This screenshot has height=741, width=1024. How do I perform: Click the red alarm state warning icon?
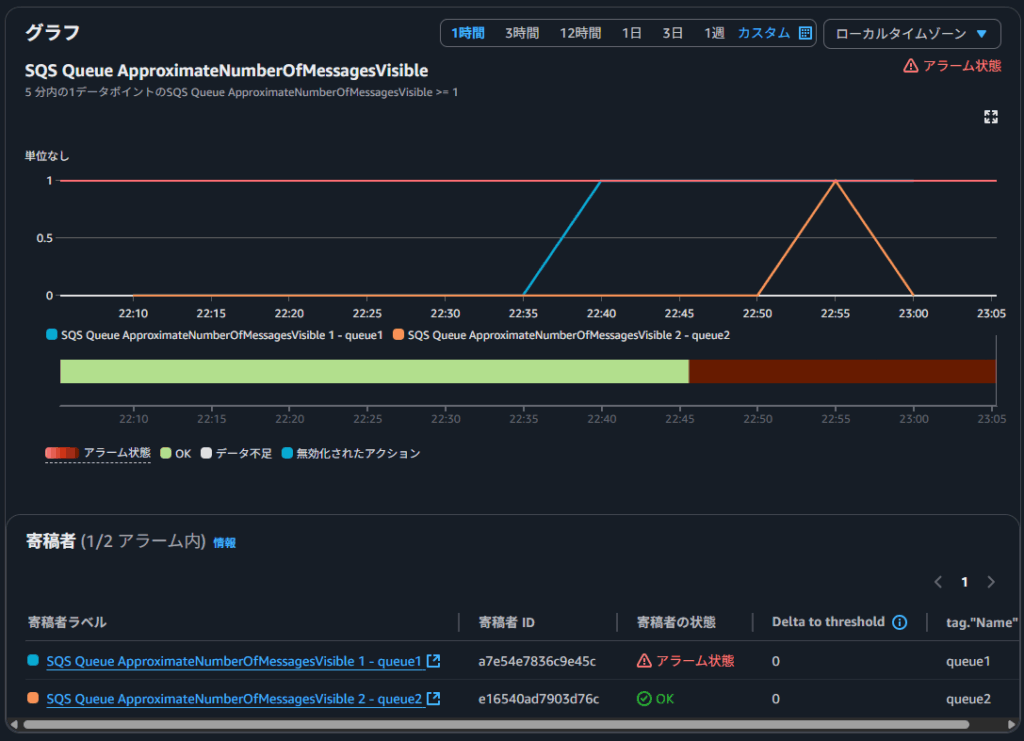910,66
